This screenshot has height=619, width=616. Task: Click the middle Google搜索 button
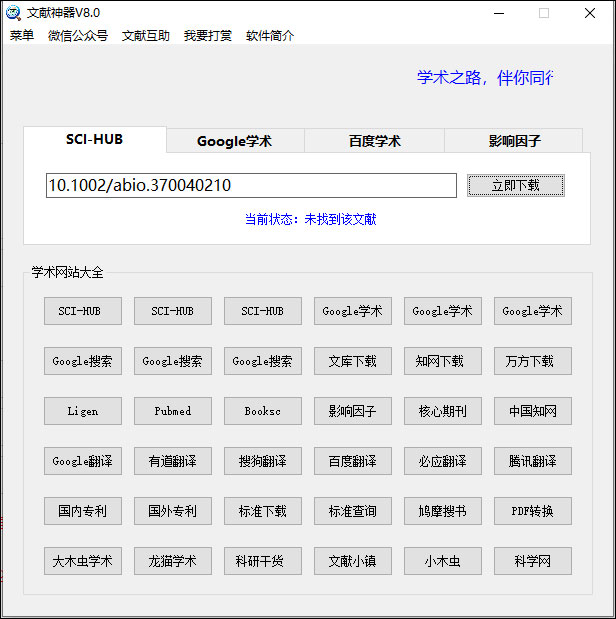173,361
